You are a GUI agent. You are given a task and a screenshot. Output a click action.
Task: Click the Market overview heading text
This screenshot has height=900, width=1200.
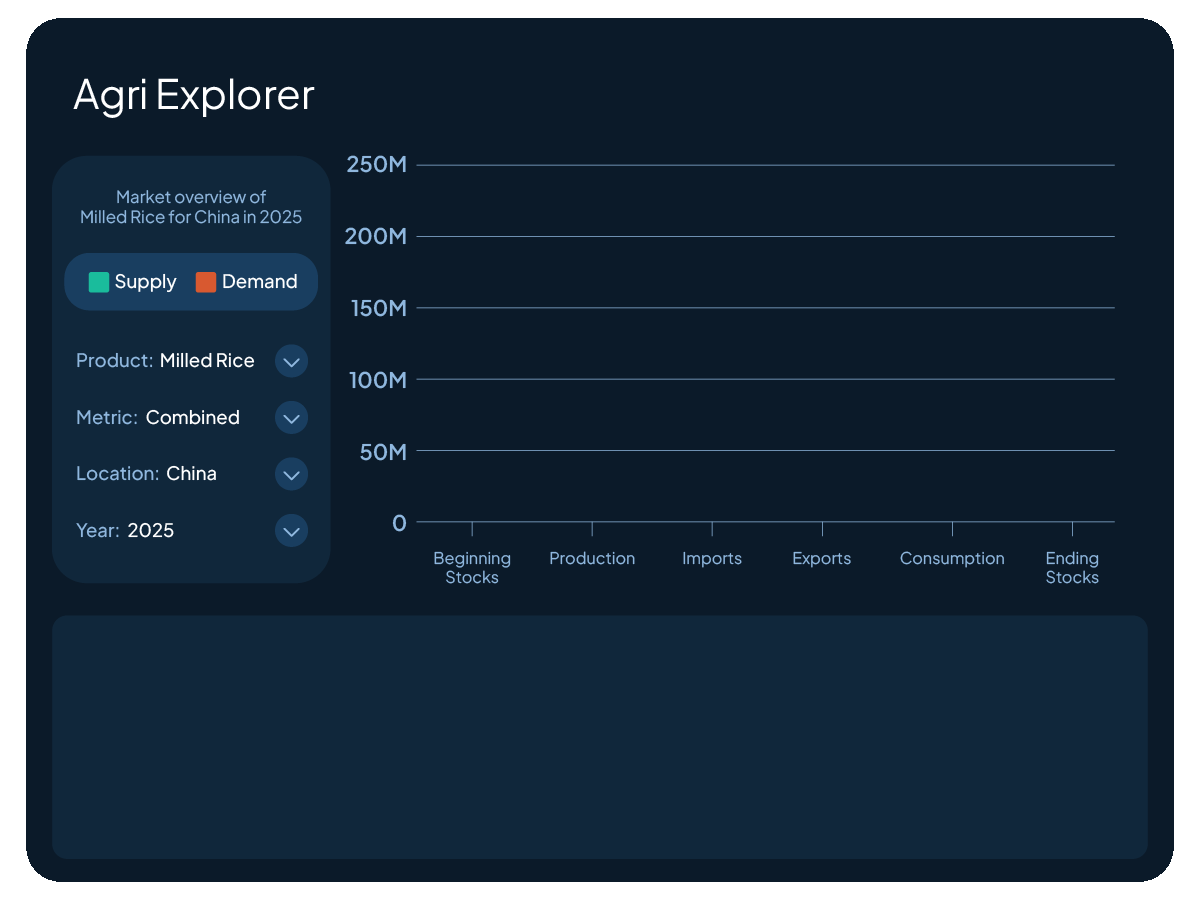tap(191, 207)
